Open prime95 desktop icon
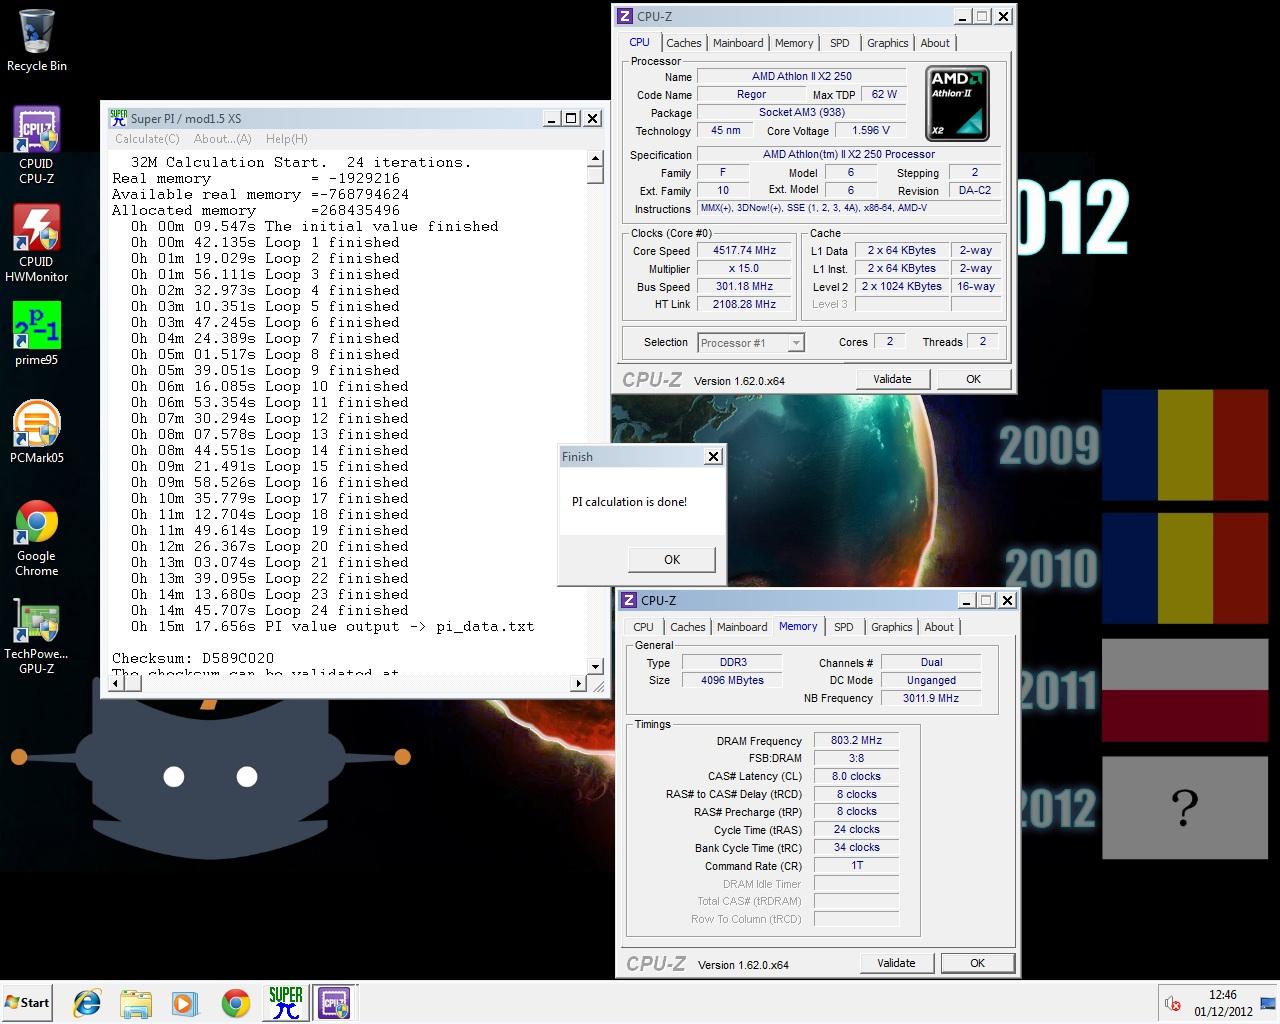The width and height of the screenshot is (1280, 1024). click(36, 334)
